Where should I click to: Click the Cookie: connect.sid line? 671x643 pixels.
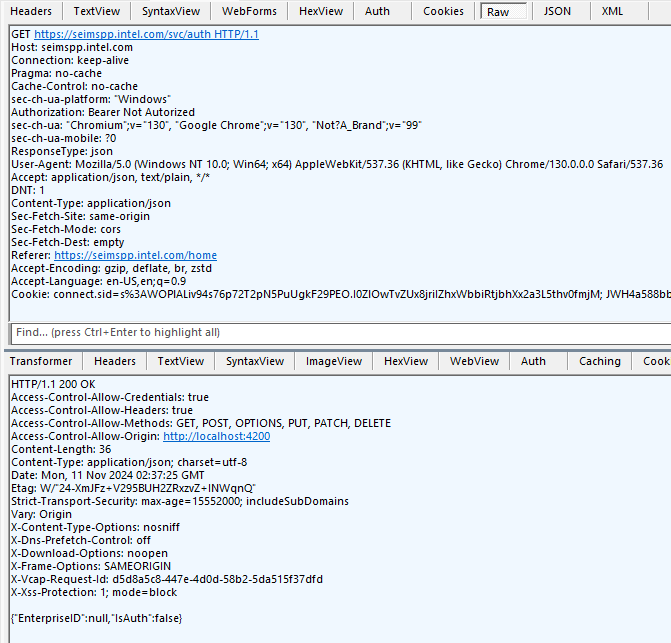click(x=341, y=295)
